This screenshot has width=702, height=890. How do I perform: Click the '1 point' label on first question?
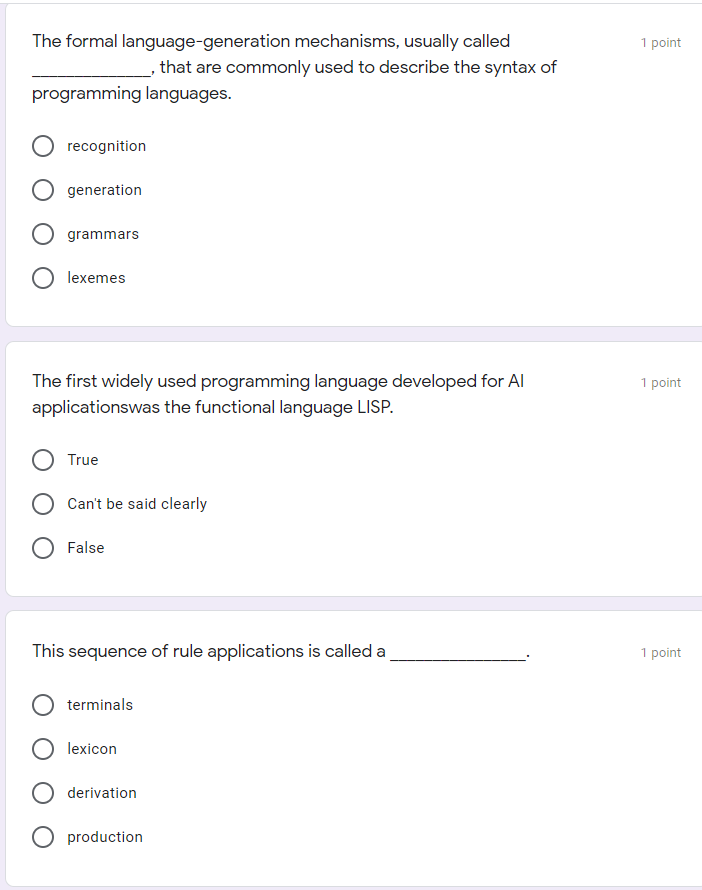(x=661, y=42)
